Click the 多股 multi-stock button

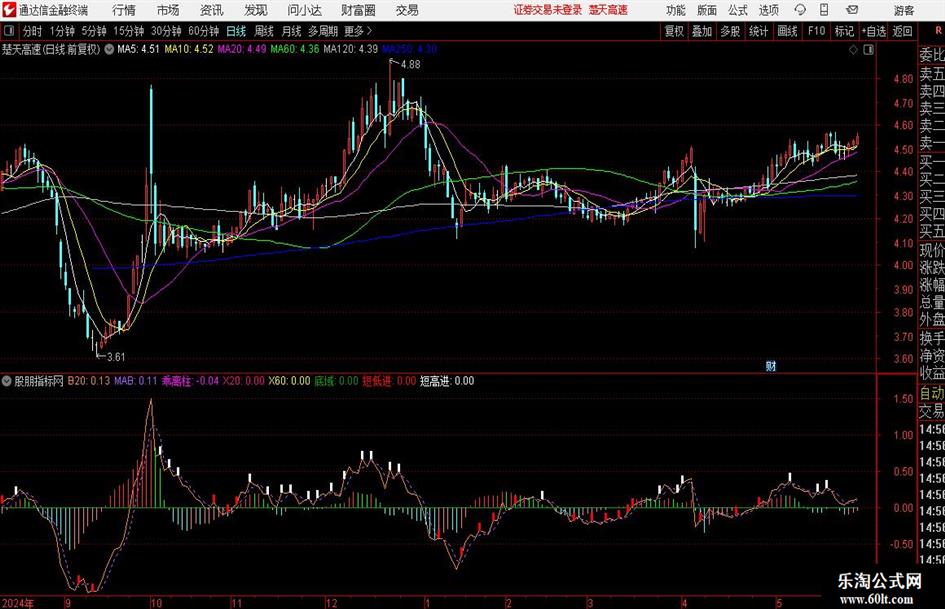point(730,31)
